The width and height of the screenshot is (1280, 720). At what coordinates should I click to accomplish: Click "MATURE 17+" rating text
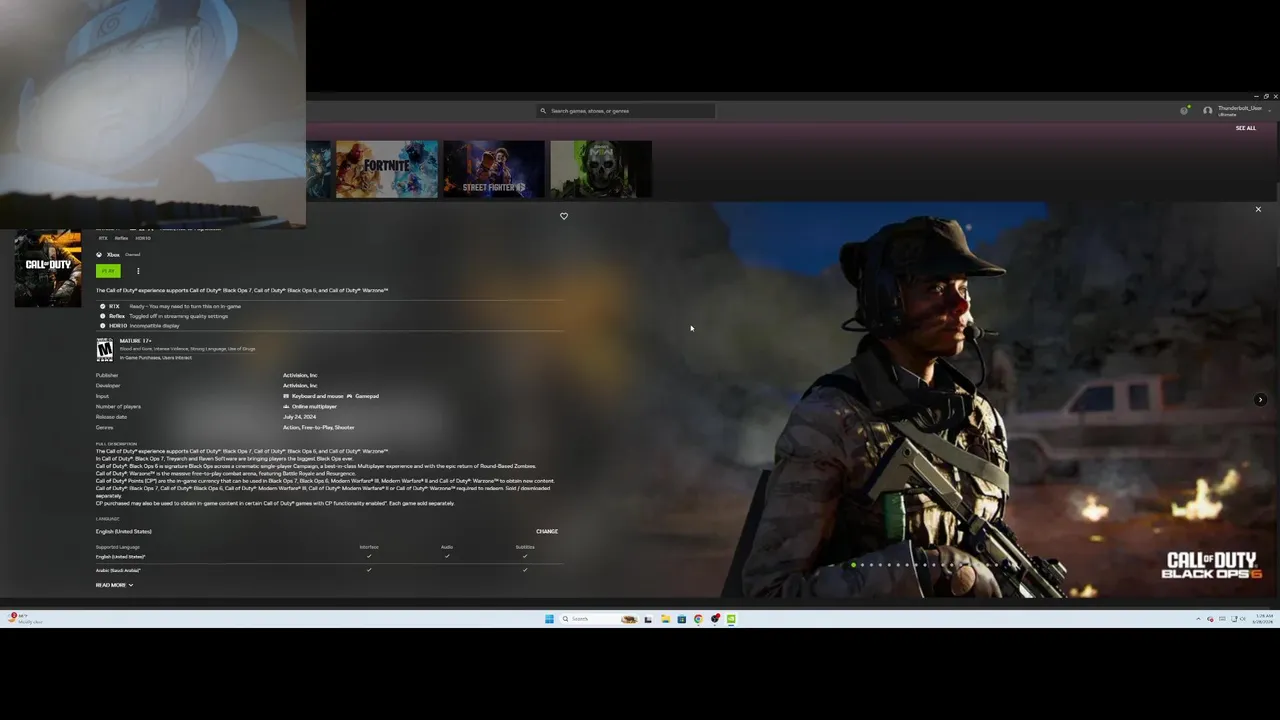point(135,341)
